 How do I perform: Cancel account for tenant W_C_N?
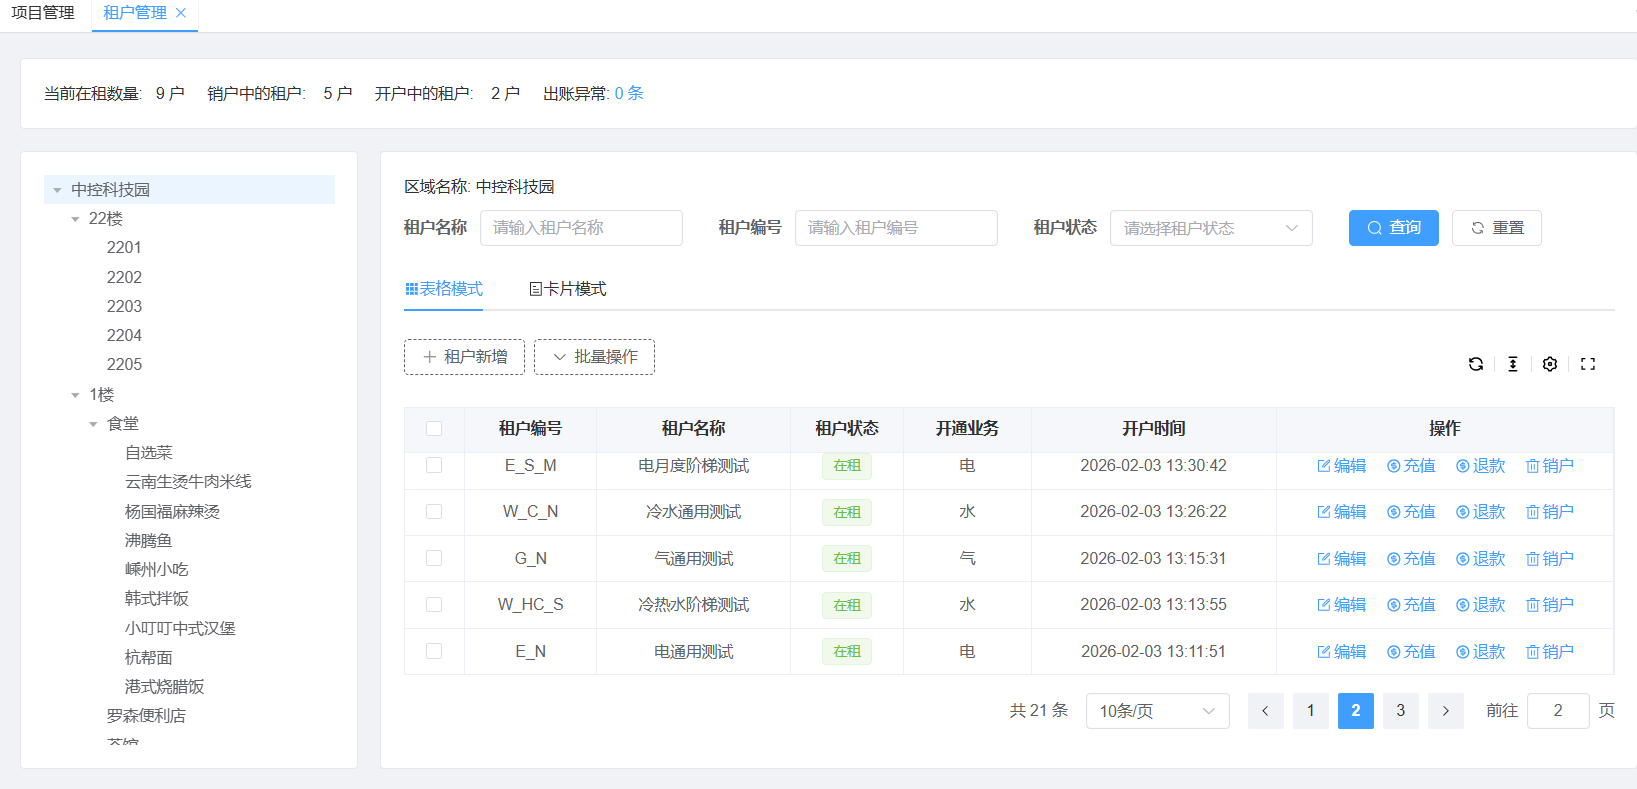(1549, 512)
